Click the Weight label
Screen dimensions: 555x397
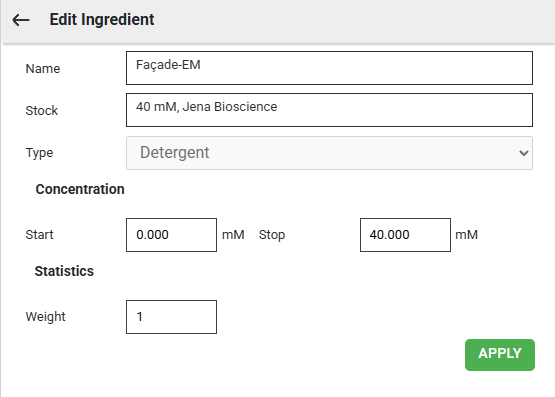(45, 317)
